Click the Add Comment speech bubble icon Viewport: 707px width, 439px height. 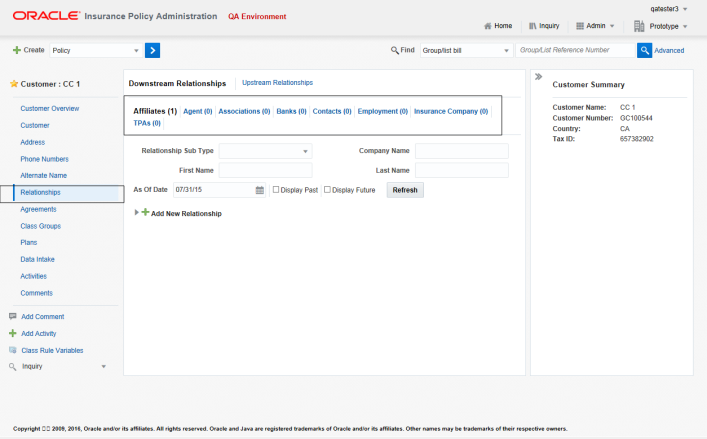[x=13, y=316]
